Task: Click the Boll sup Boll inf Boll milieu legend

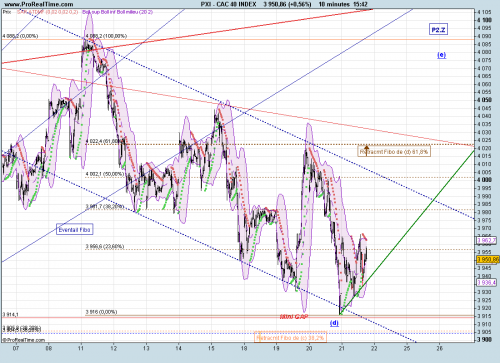Action: click(117, 12)
